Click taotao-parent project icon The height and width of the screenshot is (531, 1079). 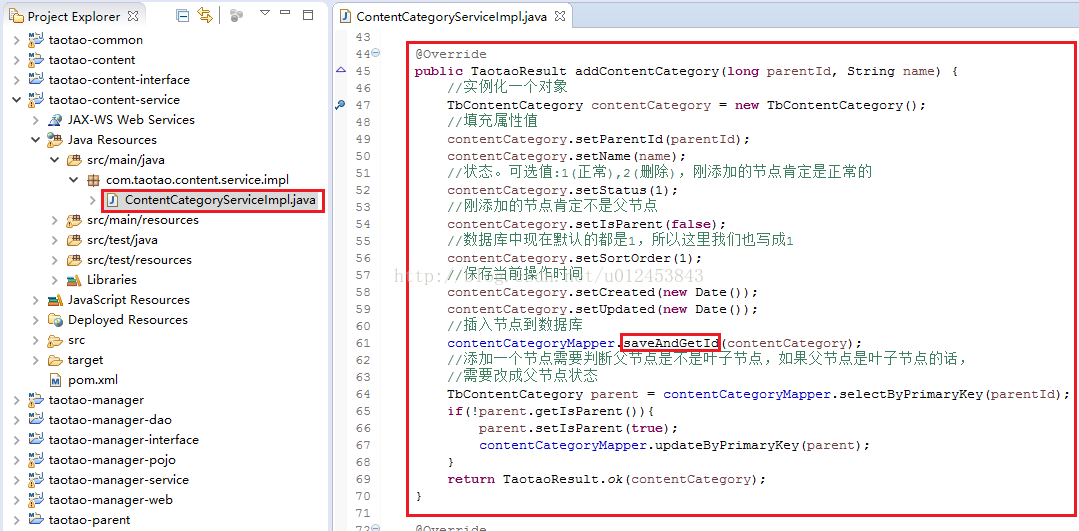tap(36, 520)
